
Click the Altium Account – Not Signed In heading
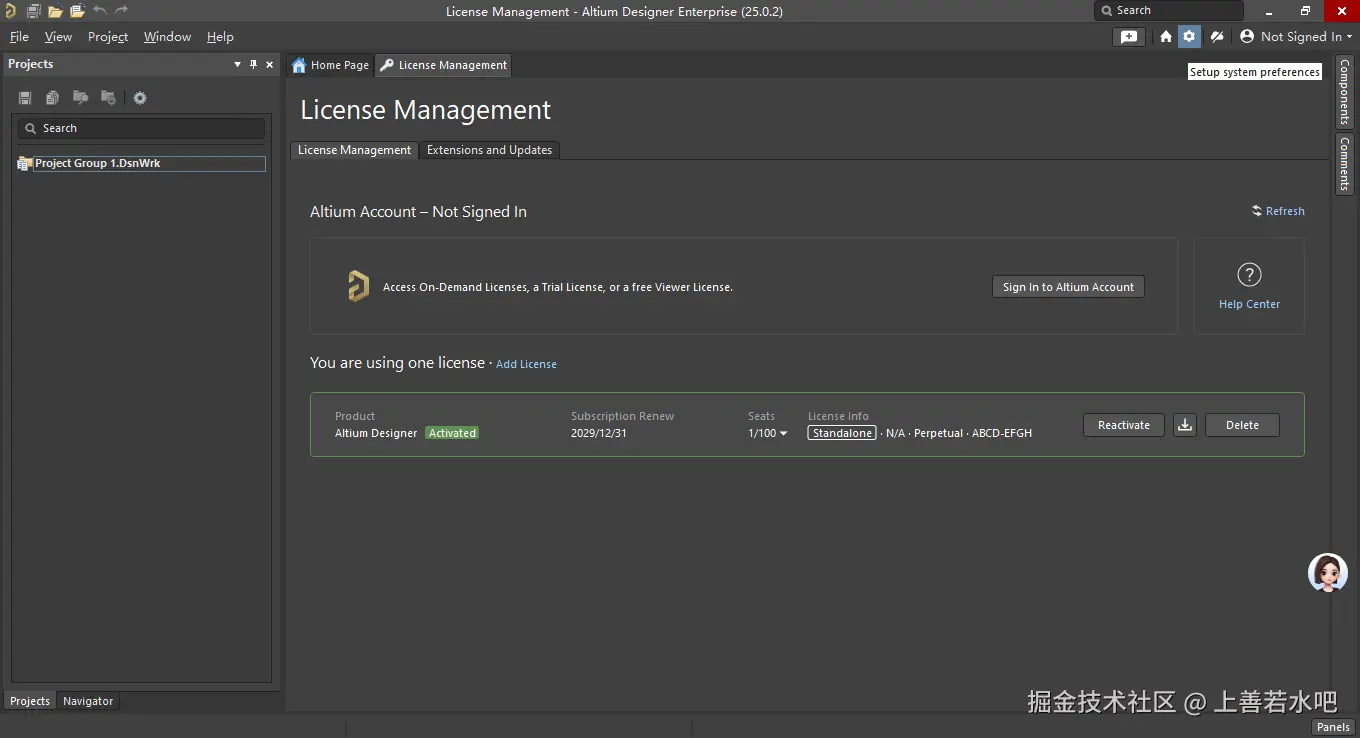[418, 212]
